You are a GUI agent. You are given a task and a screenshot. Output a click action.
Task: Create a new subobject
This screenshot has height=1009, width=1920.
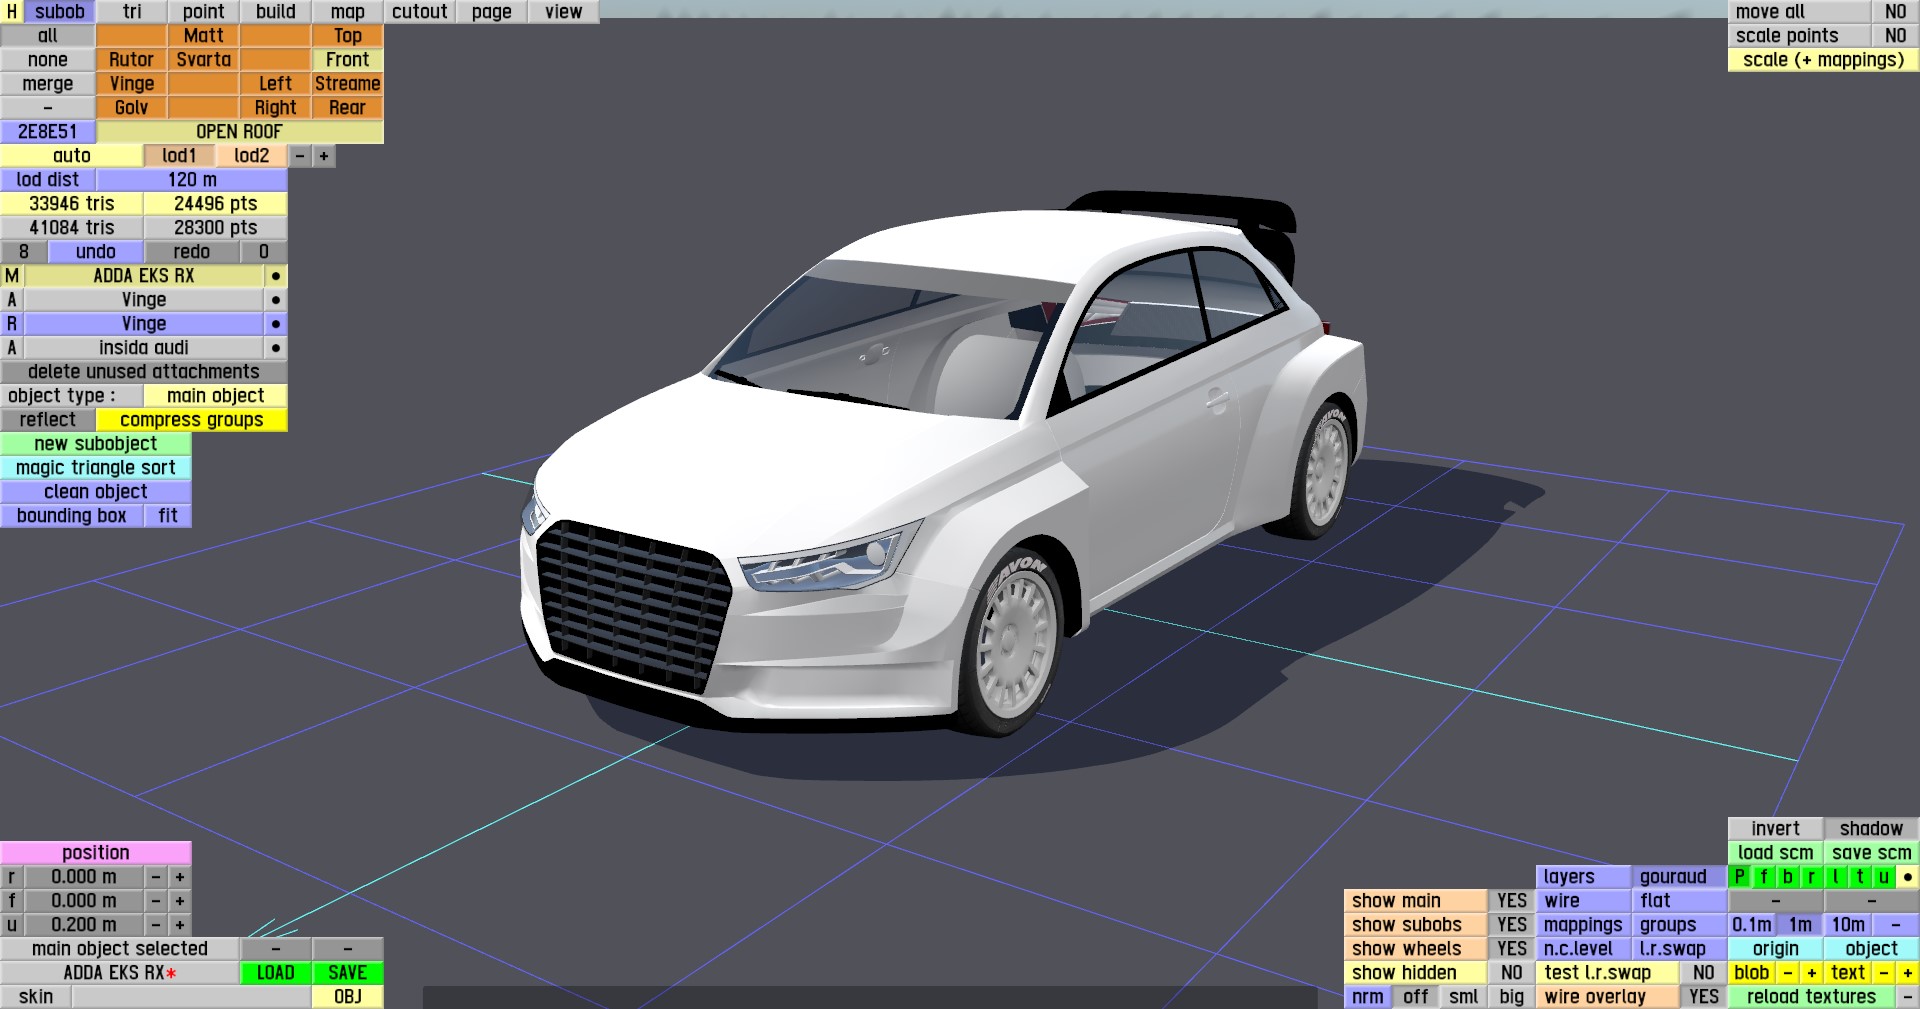click(x=96, y=443)
